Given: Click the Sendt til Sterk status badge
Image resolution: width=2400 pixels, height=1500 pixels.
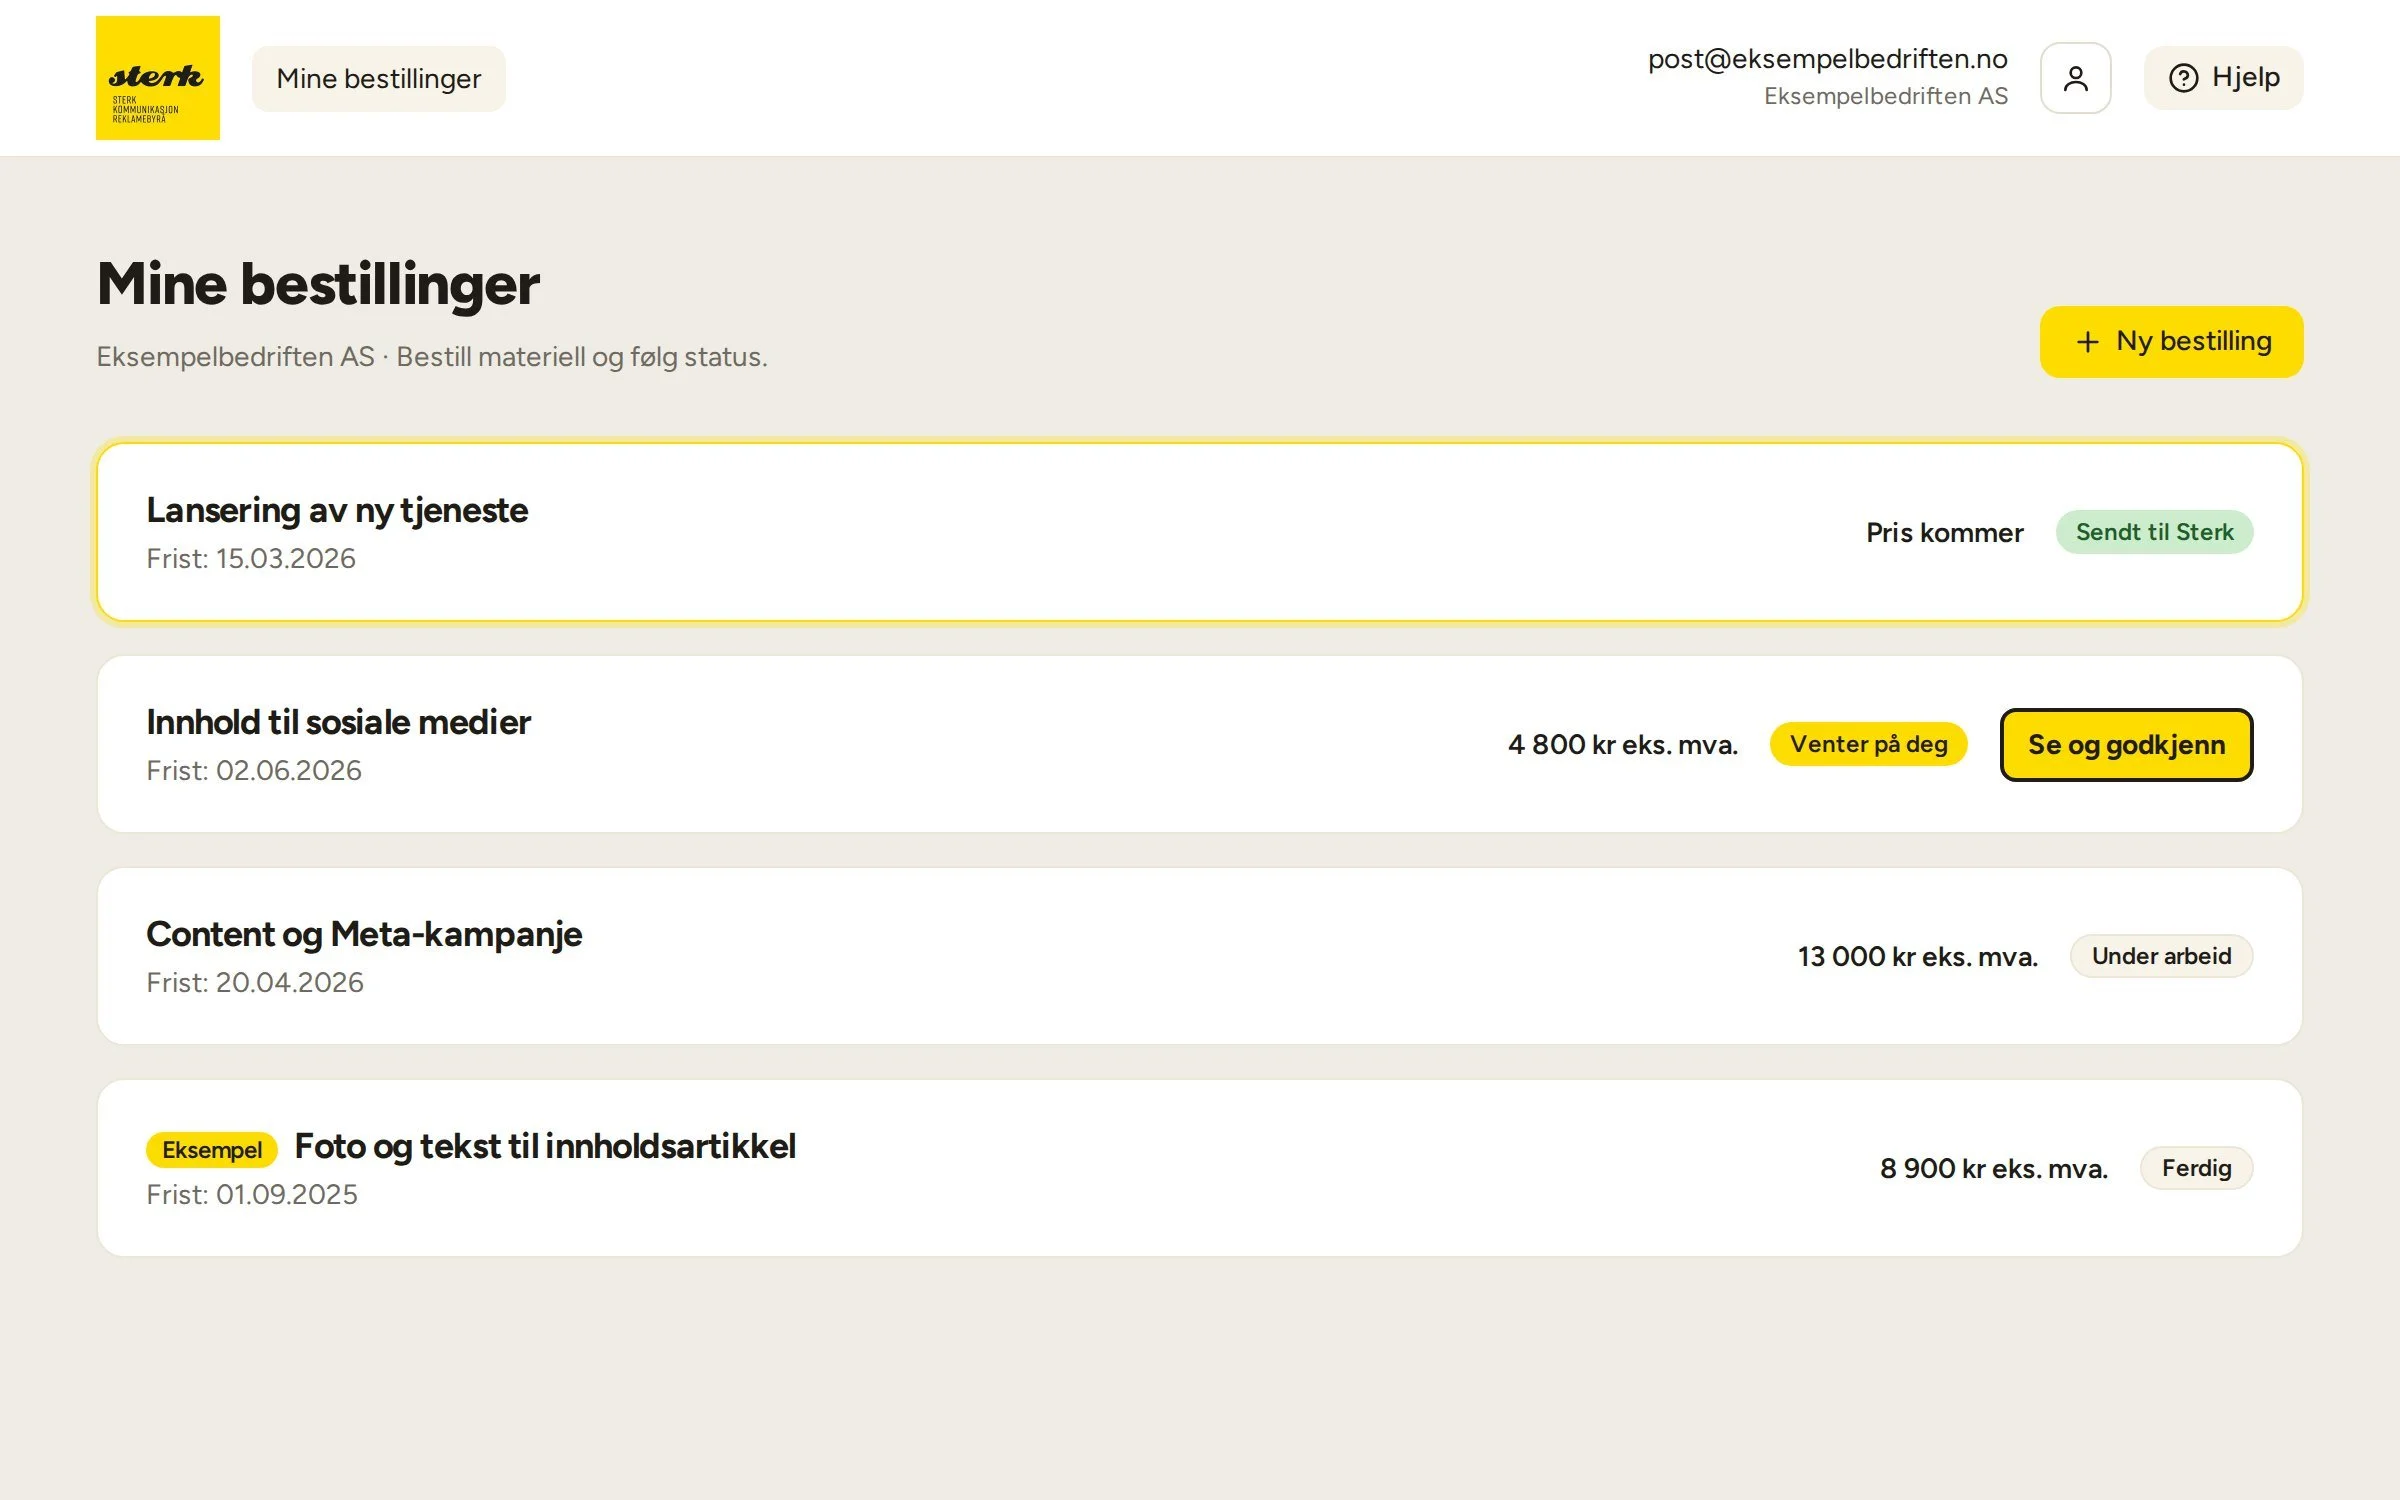Looking at the screenshot, I should click(2154, 532).
